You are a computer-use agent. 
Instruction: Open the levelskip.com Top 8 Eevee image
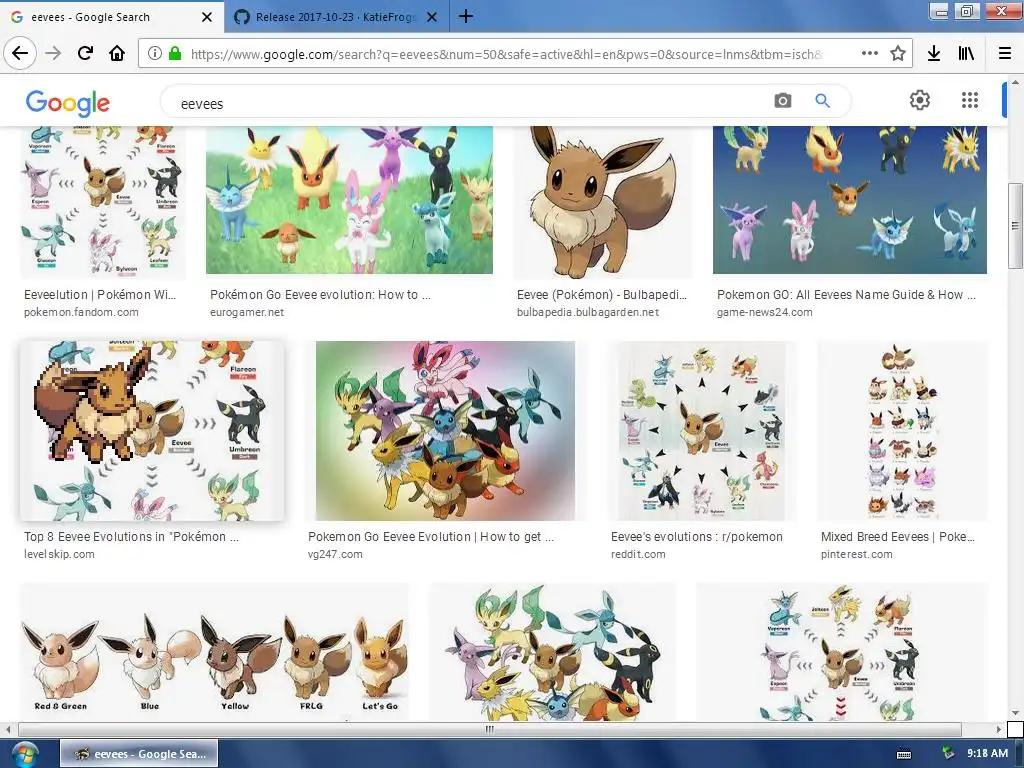pyautogui.click(x=152, y=430)
